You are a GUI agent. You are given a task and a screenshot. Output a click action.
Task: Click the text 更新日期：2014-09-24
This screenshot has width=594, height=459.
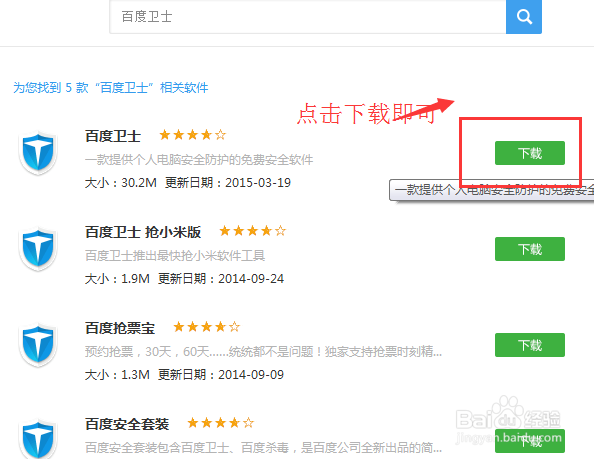[x=221, y=279]
